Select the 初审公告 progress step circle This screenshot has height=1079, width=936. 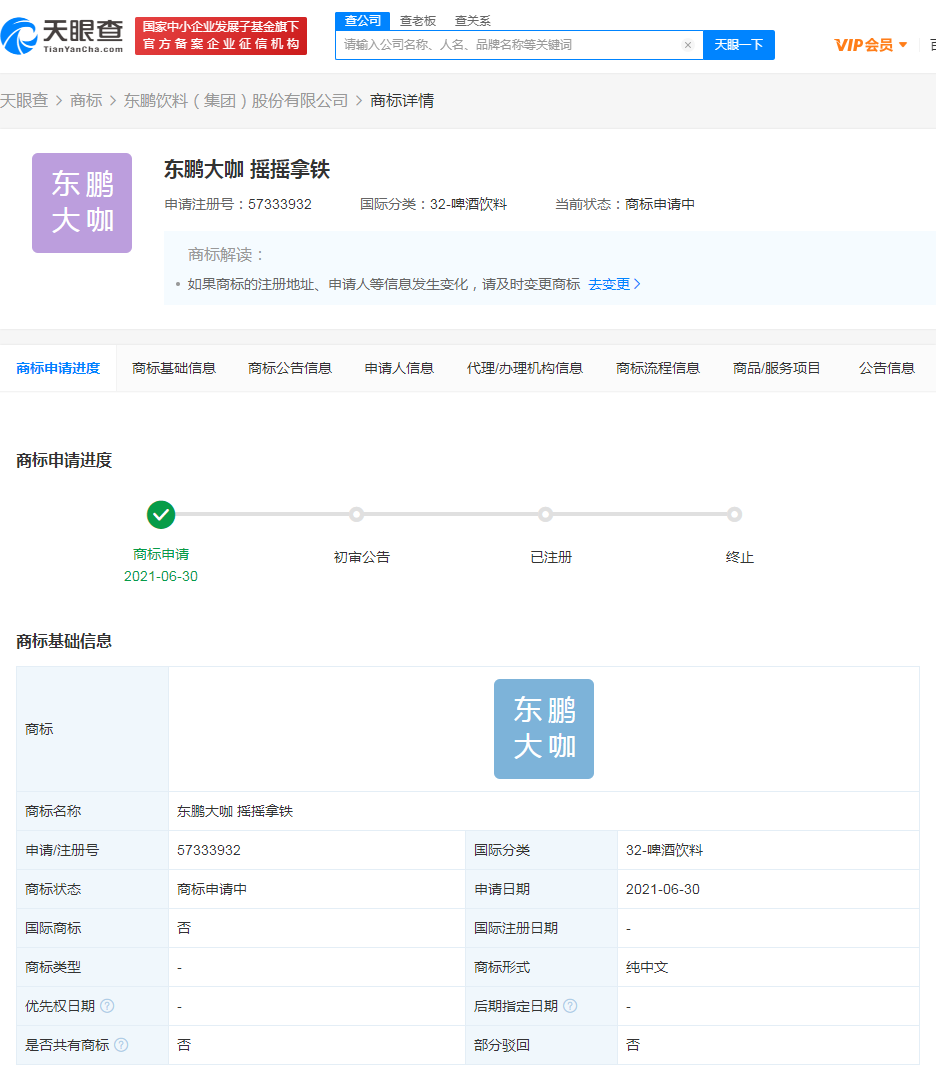point(356,515)
